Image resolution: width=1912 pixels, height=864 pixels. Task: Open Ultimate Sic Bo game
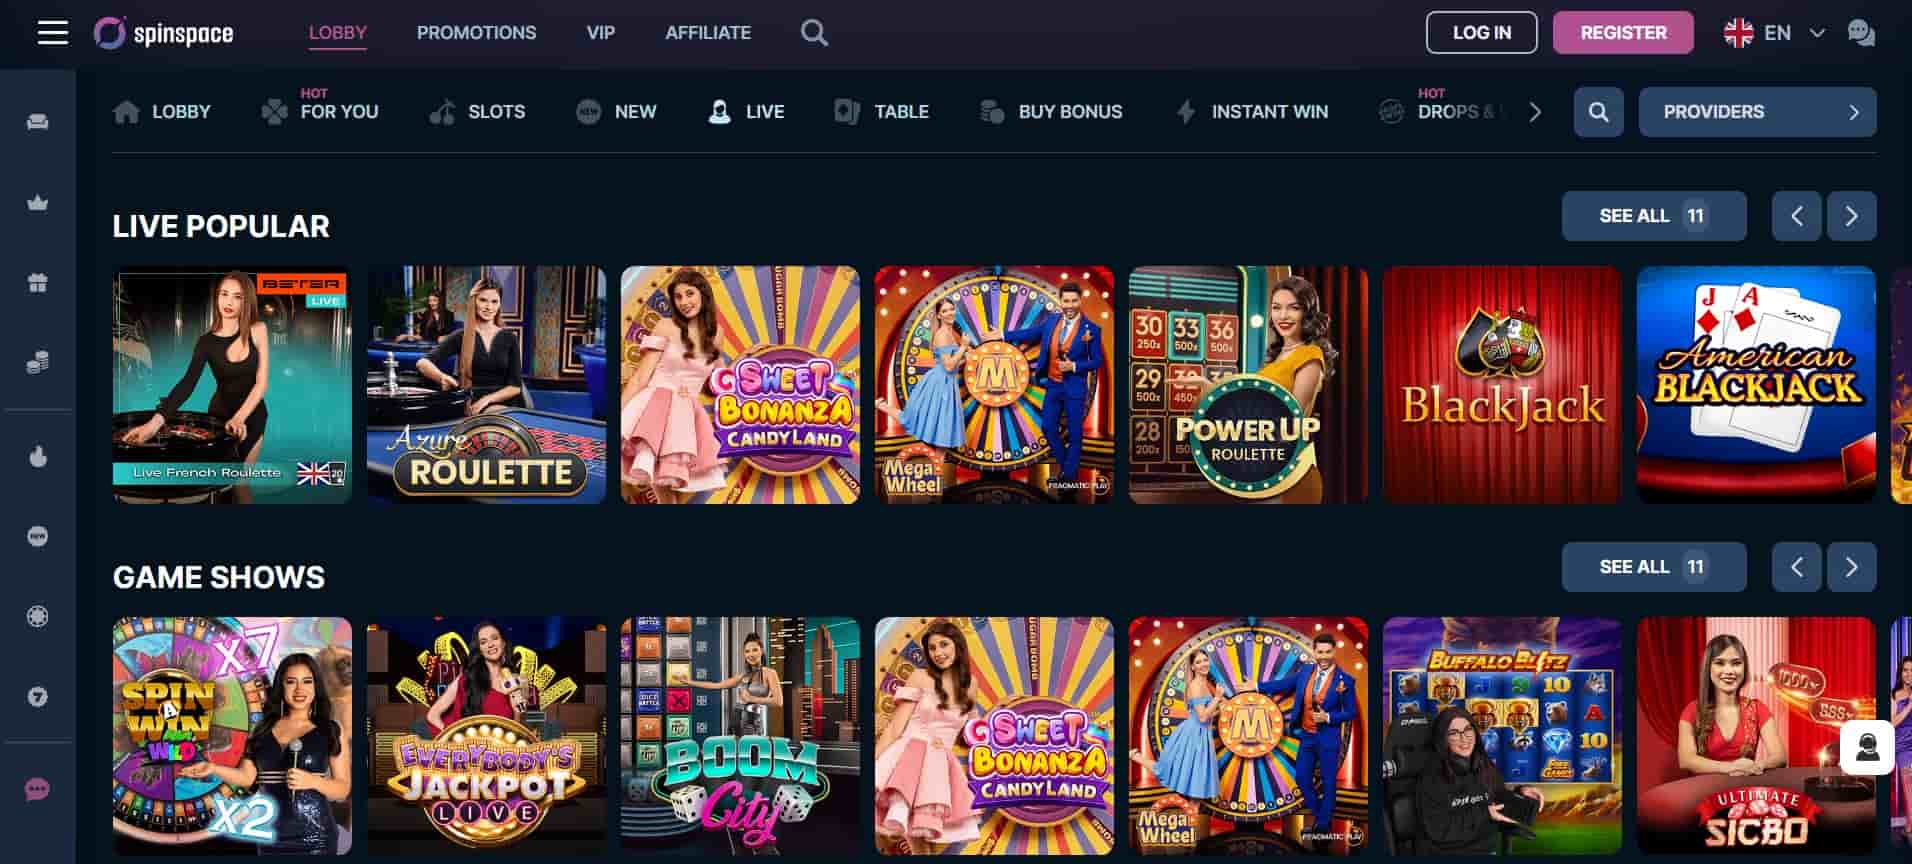[x=1756, y=736]
